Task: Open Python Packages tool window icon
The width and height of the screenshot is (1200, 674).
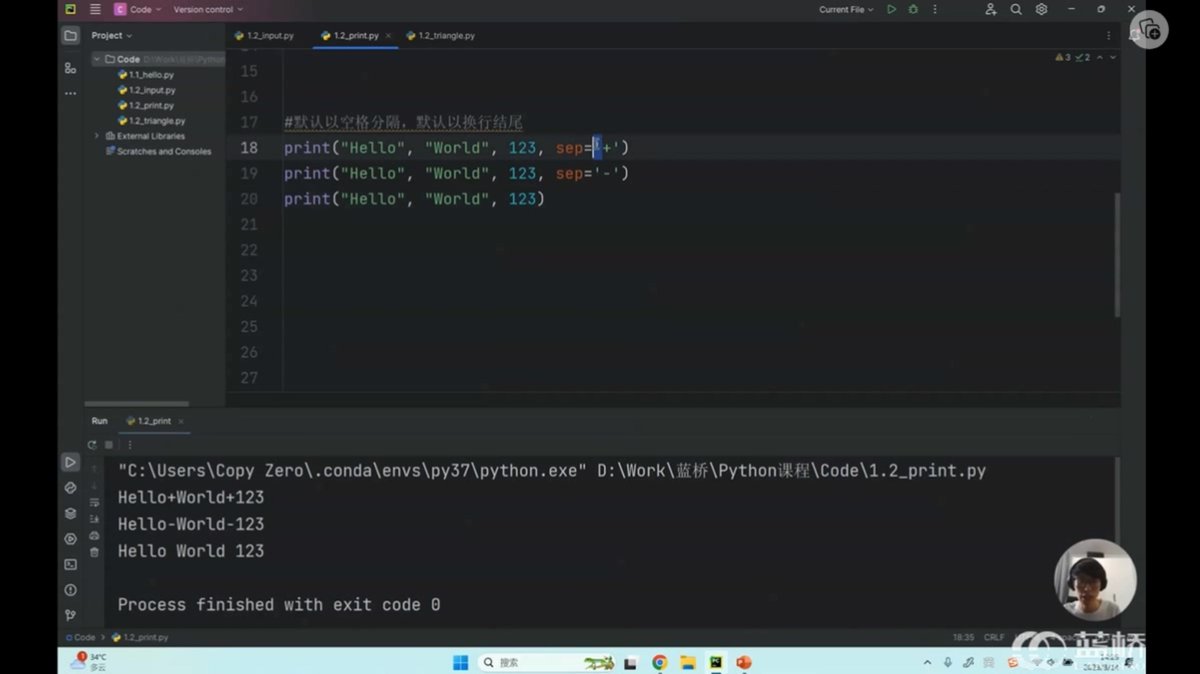Action: coord(70,513)
